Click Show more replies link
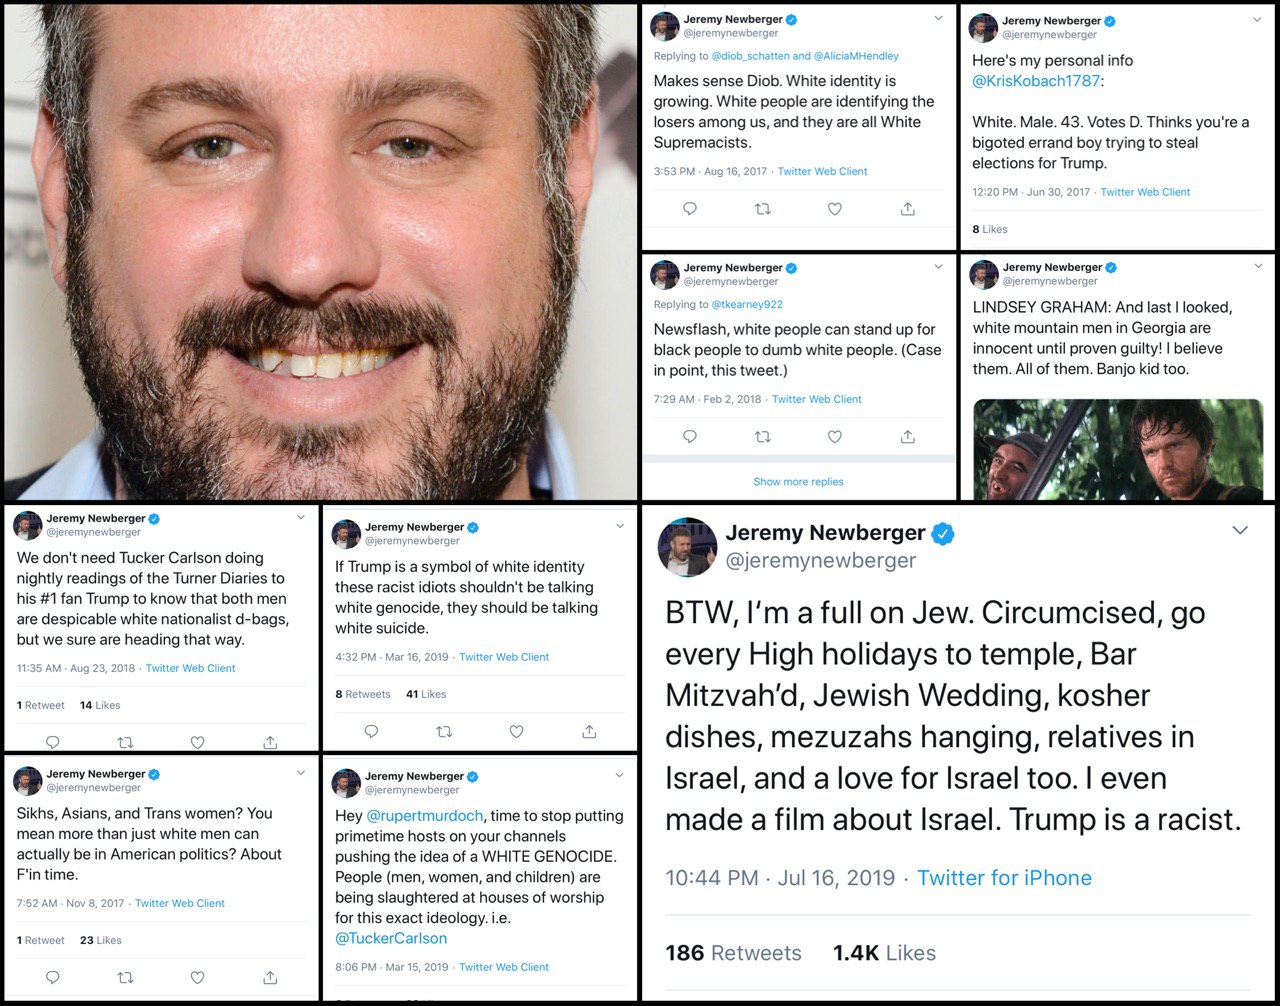The height and width of the screenshot is (1006, 1280). point(798,481)
